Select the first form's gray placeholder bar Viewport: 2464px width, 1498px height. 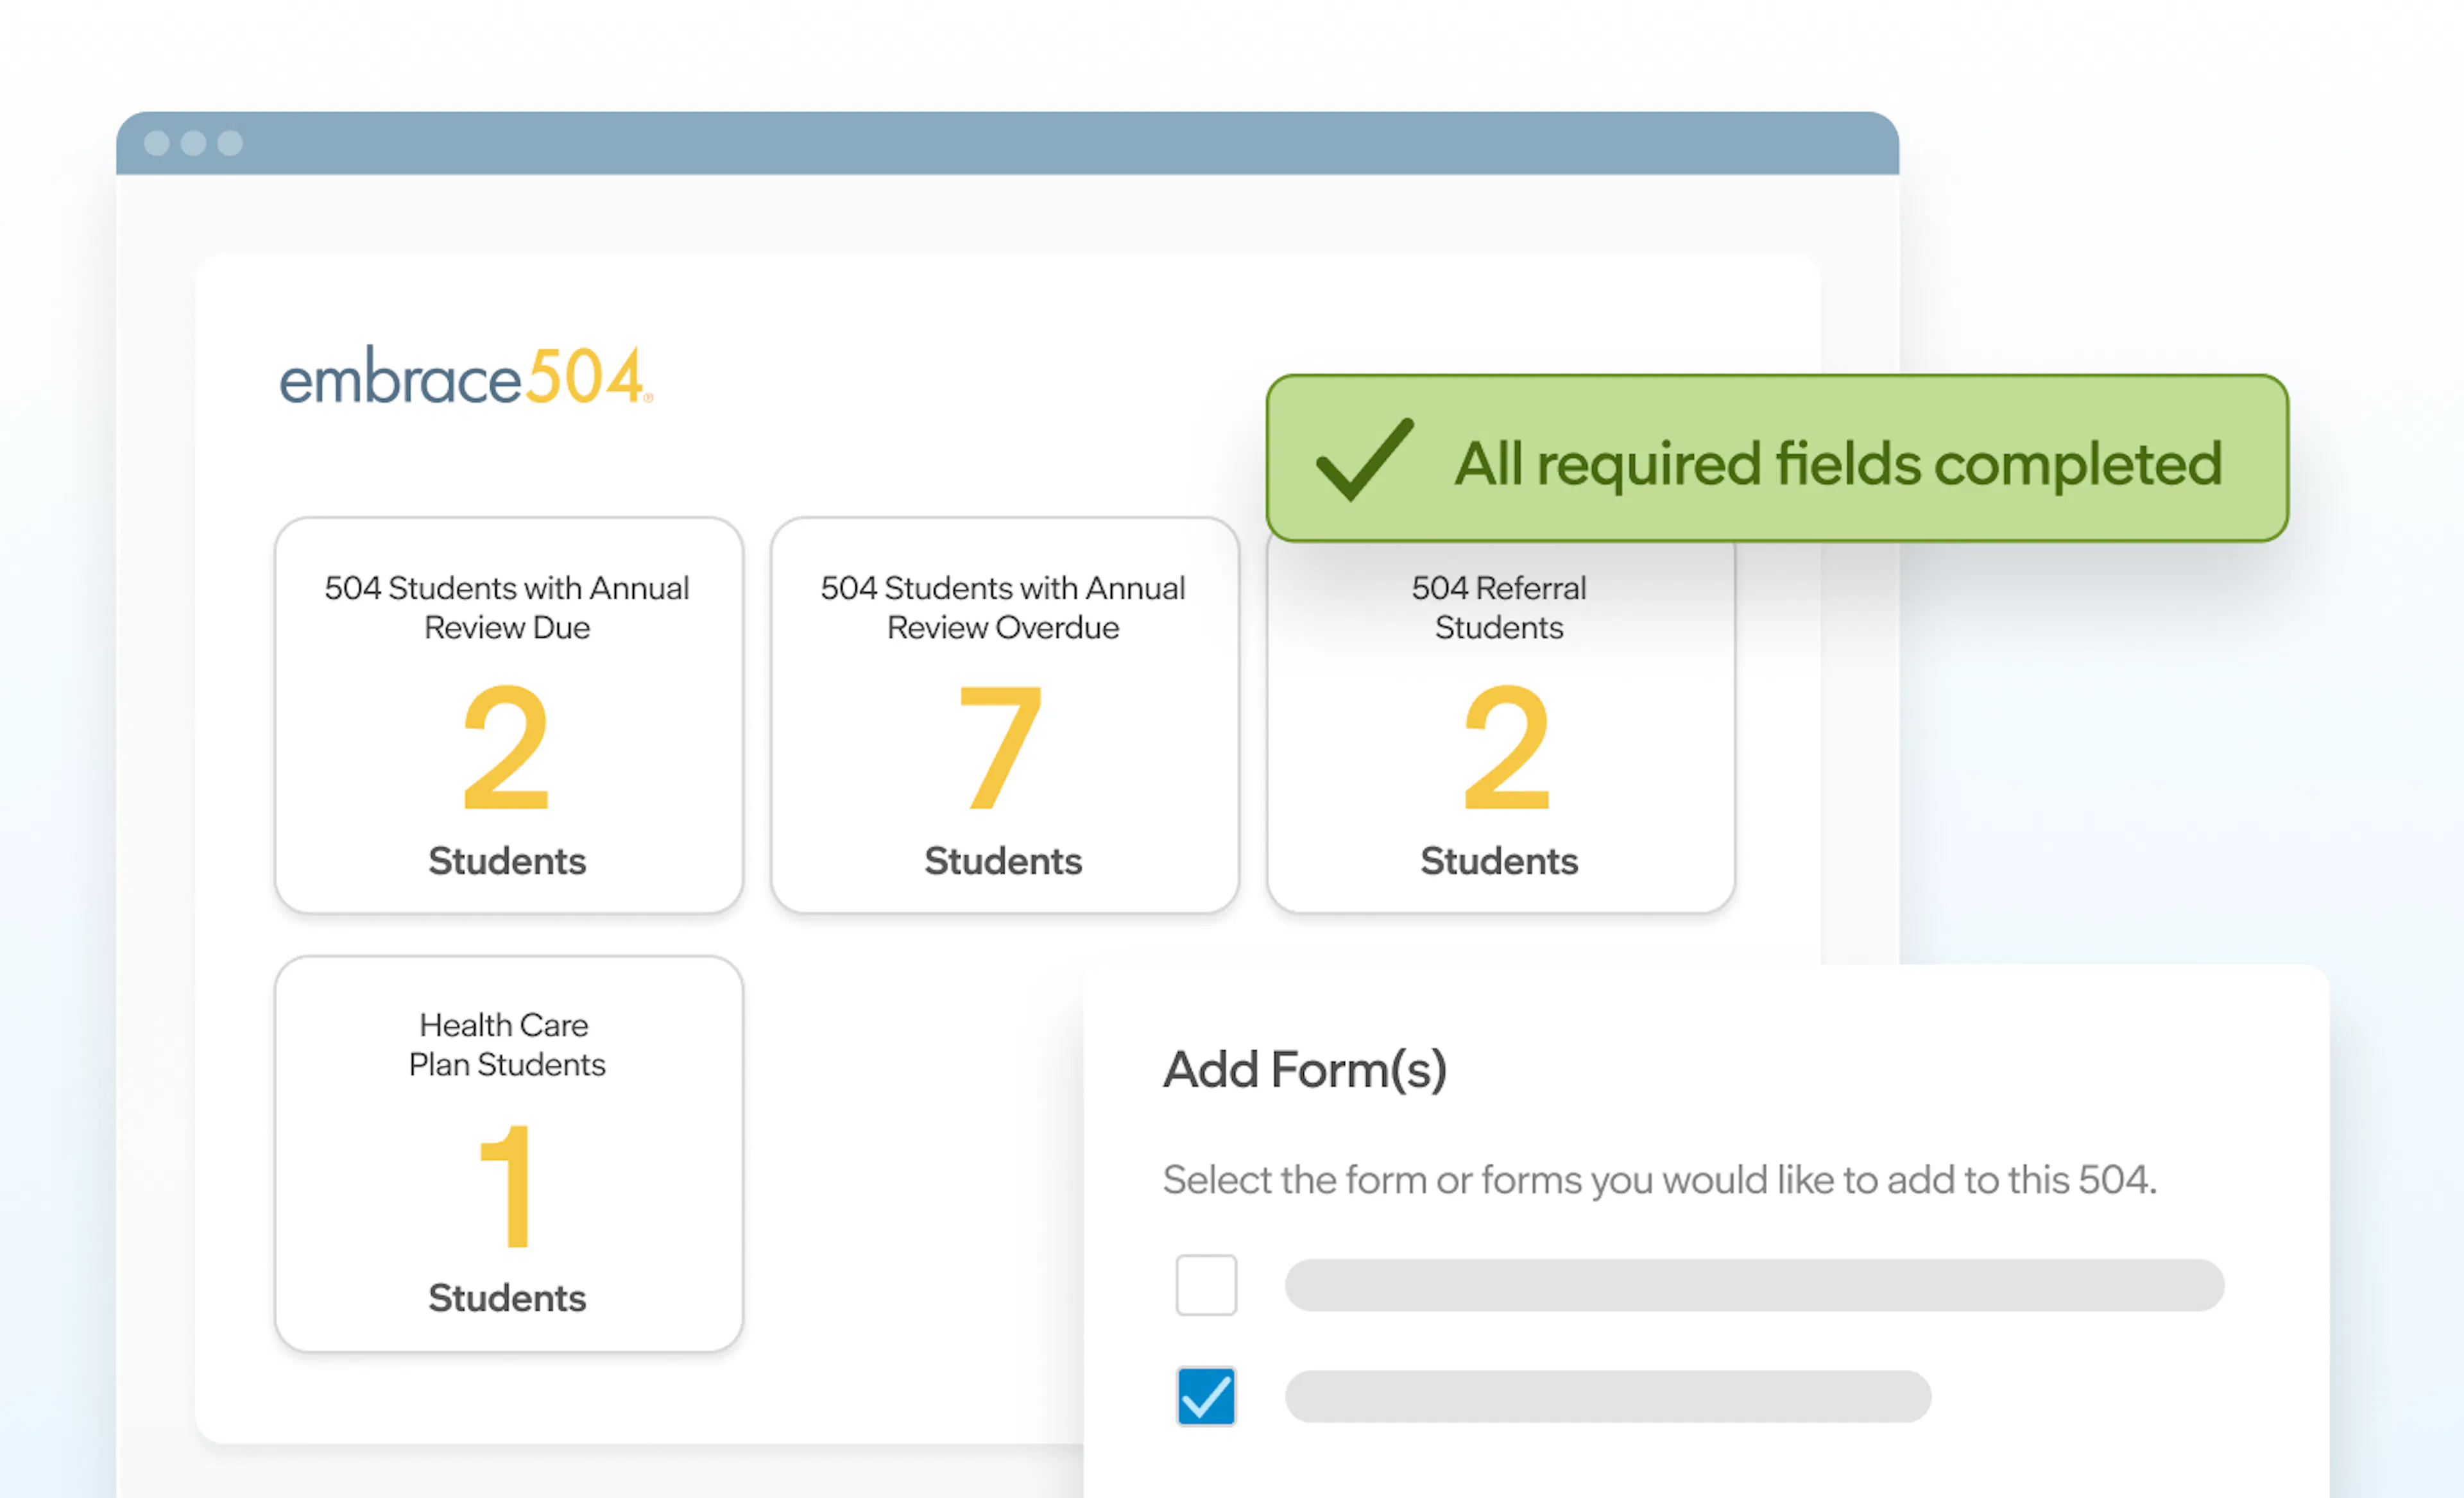(x=1754, y=1285)
